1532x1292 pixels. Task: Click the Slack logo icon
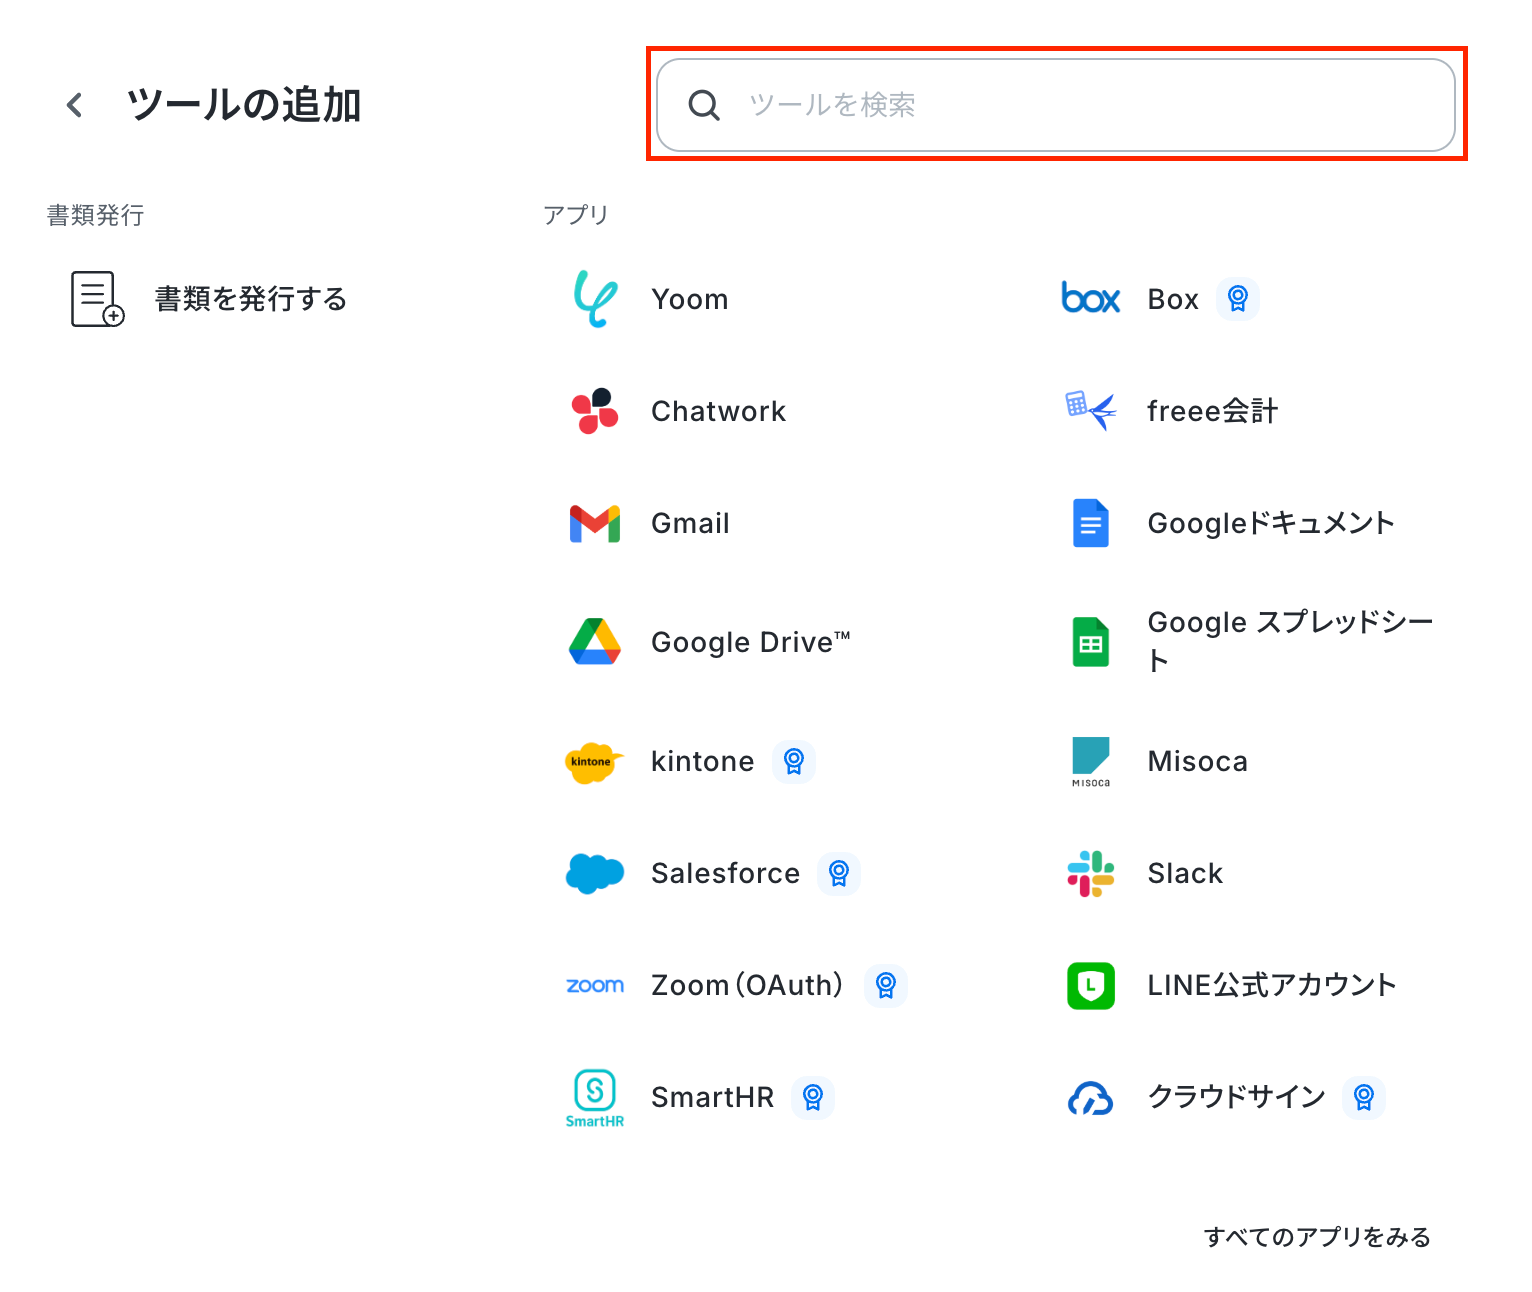[1091, 873]
